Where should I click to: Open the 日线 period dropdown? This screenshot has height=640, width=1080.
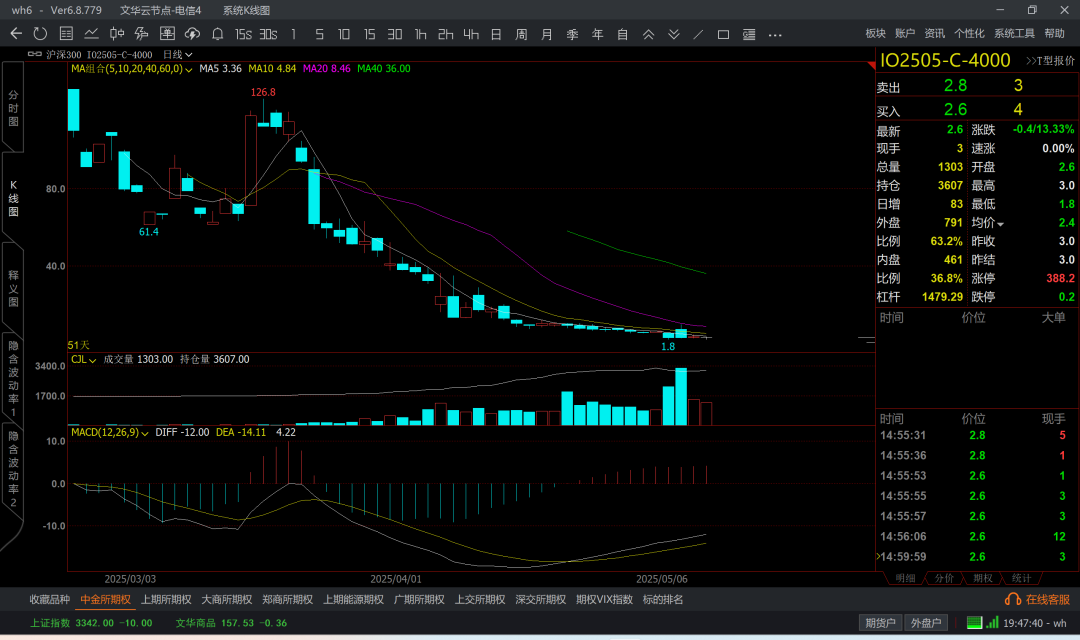[x=178, y=54]
